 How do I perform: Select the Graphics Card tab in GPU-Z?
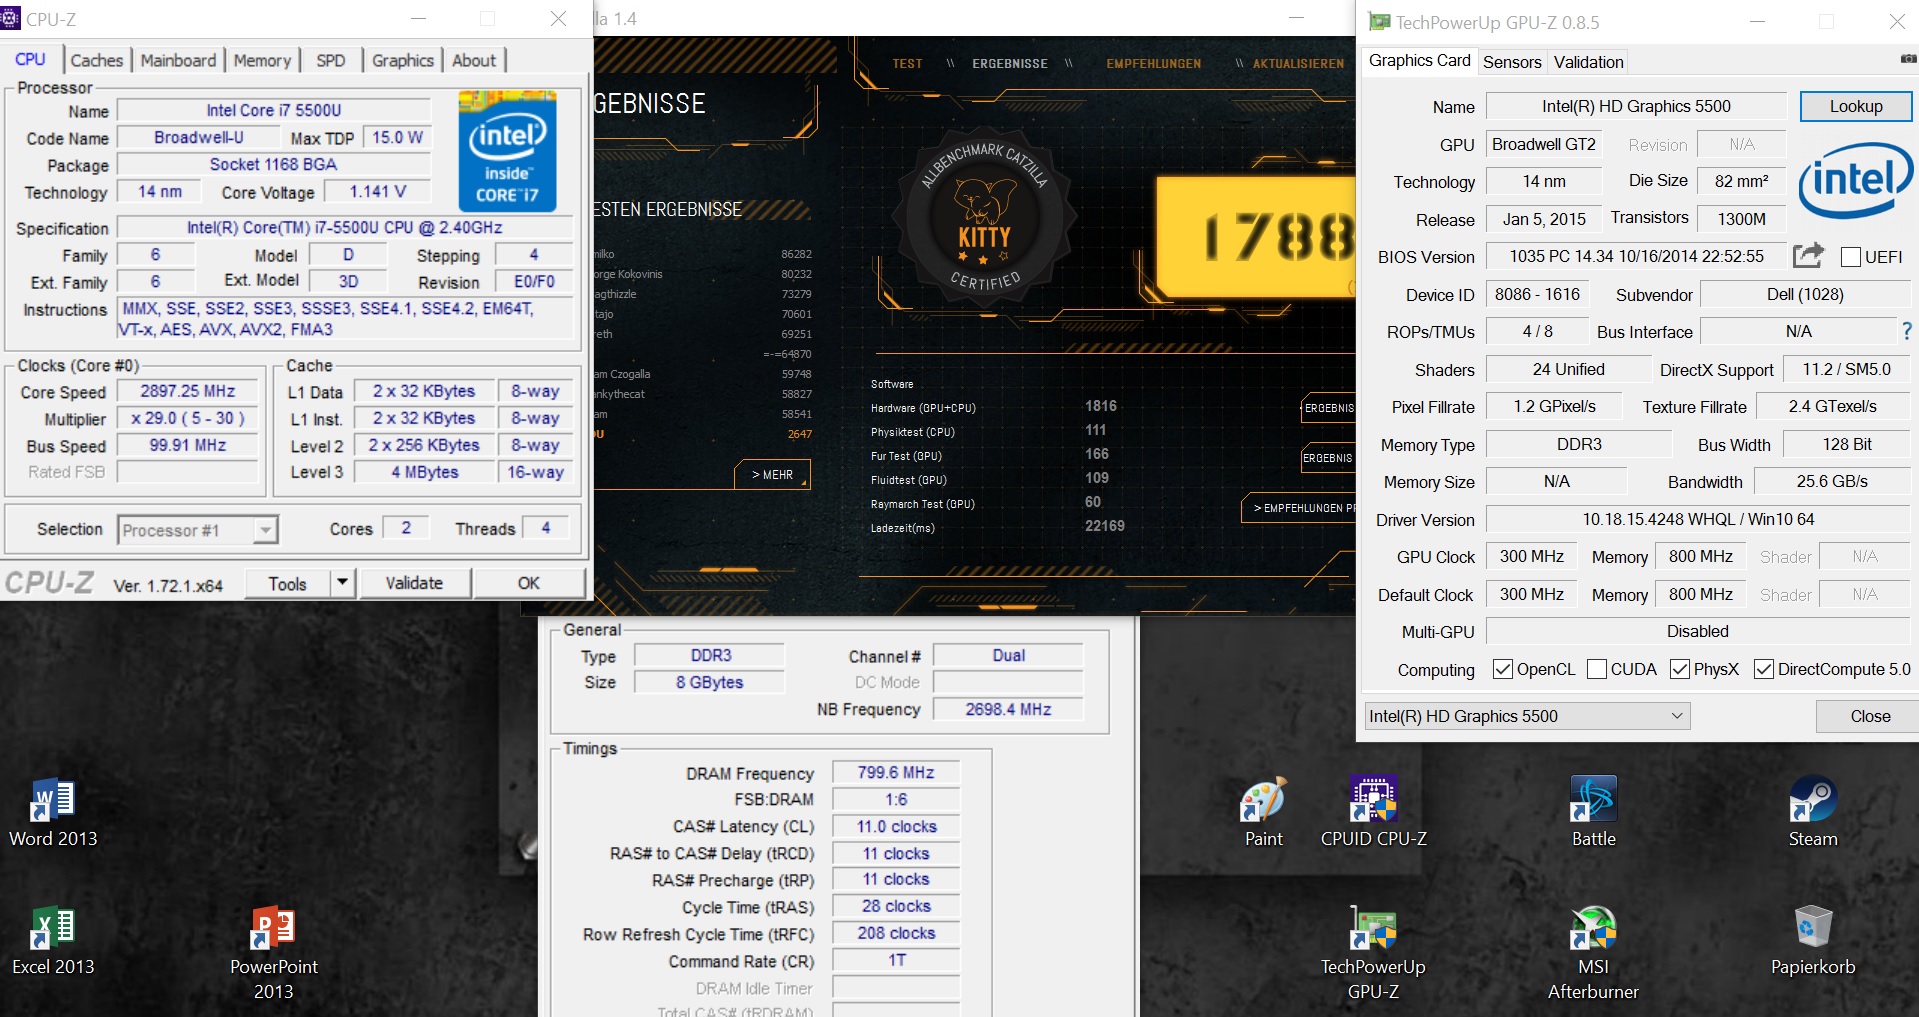1419,60
